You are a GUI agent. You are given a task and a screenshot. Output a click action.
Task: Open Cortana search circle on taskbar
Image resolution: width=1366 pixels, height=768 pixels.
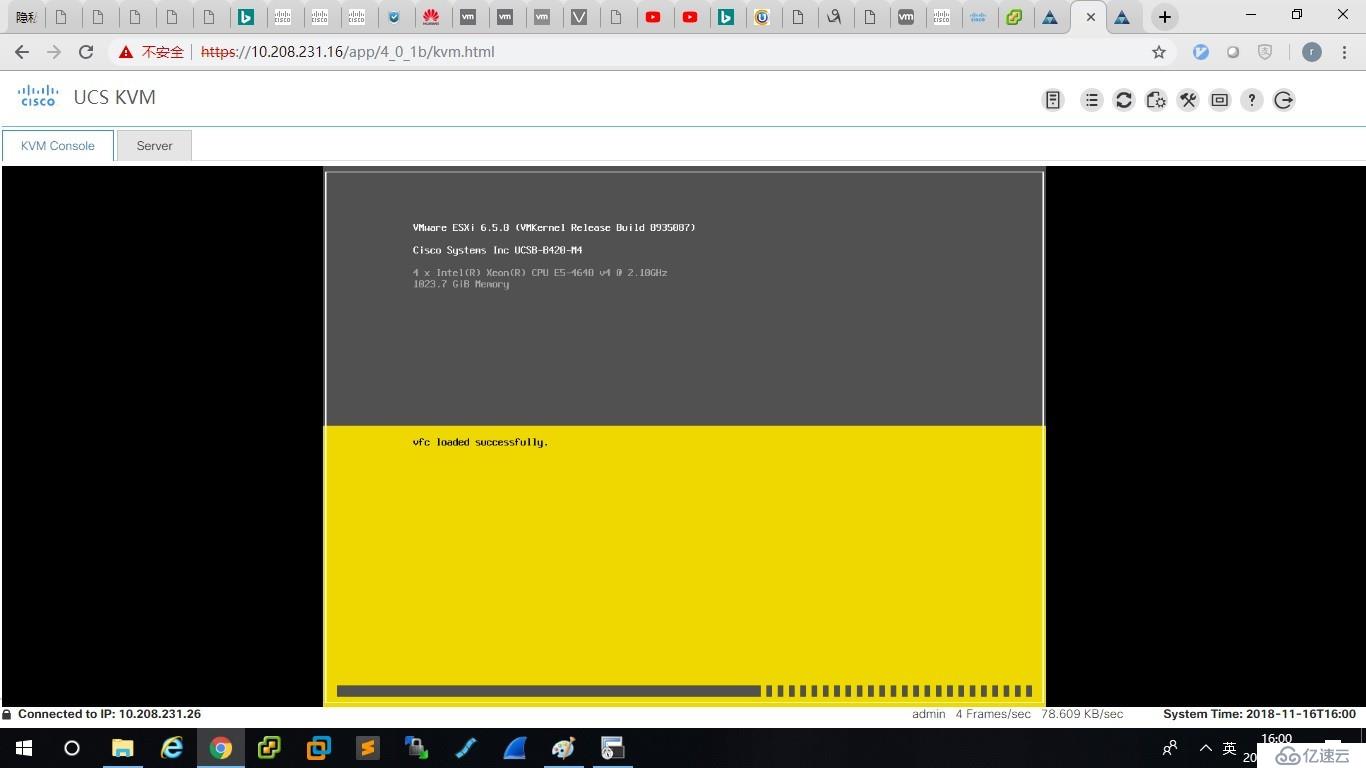click(x=71, y=748)
